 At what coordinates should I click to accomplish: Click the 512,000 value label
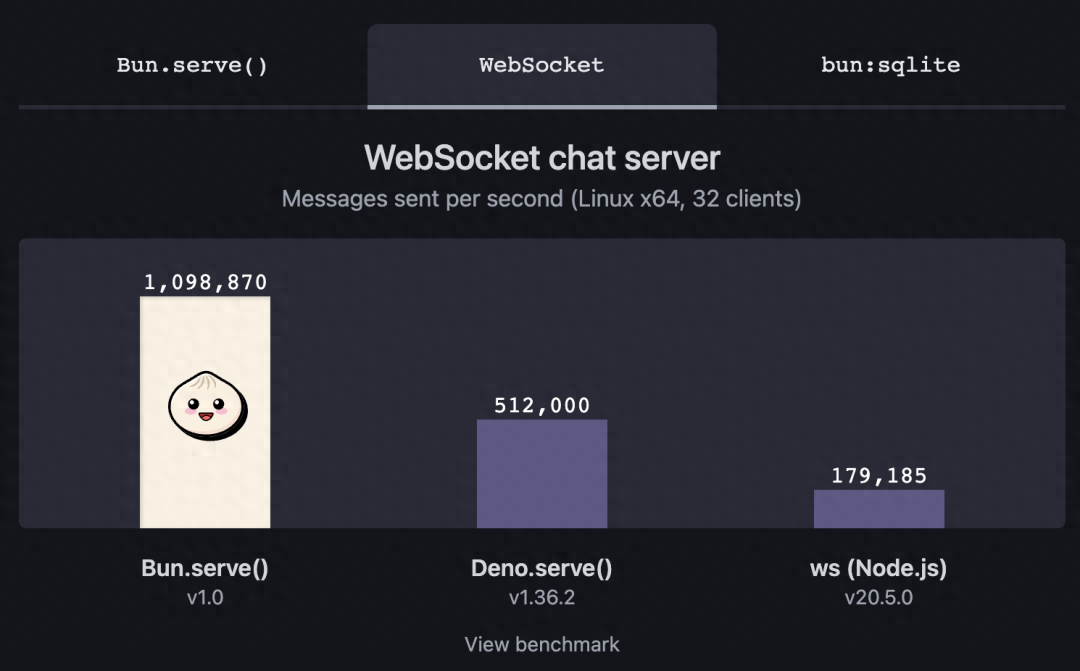click(x=542, y=406)
